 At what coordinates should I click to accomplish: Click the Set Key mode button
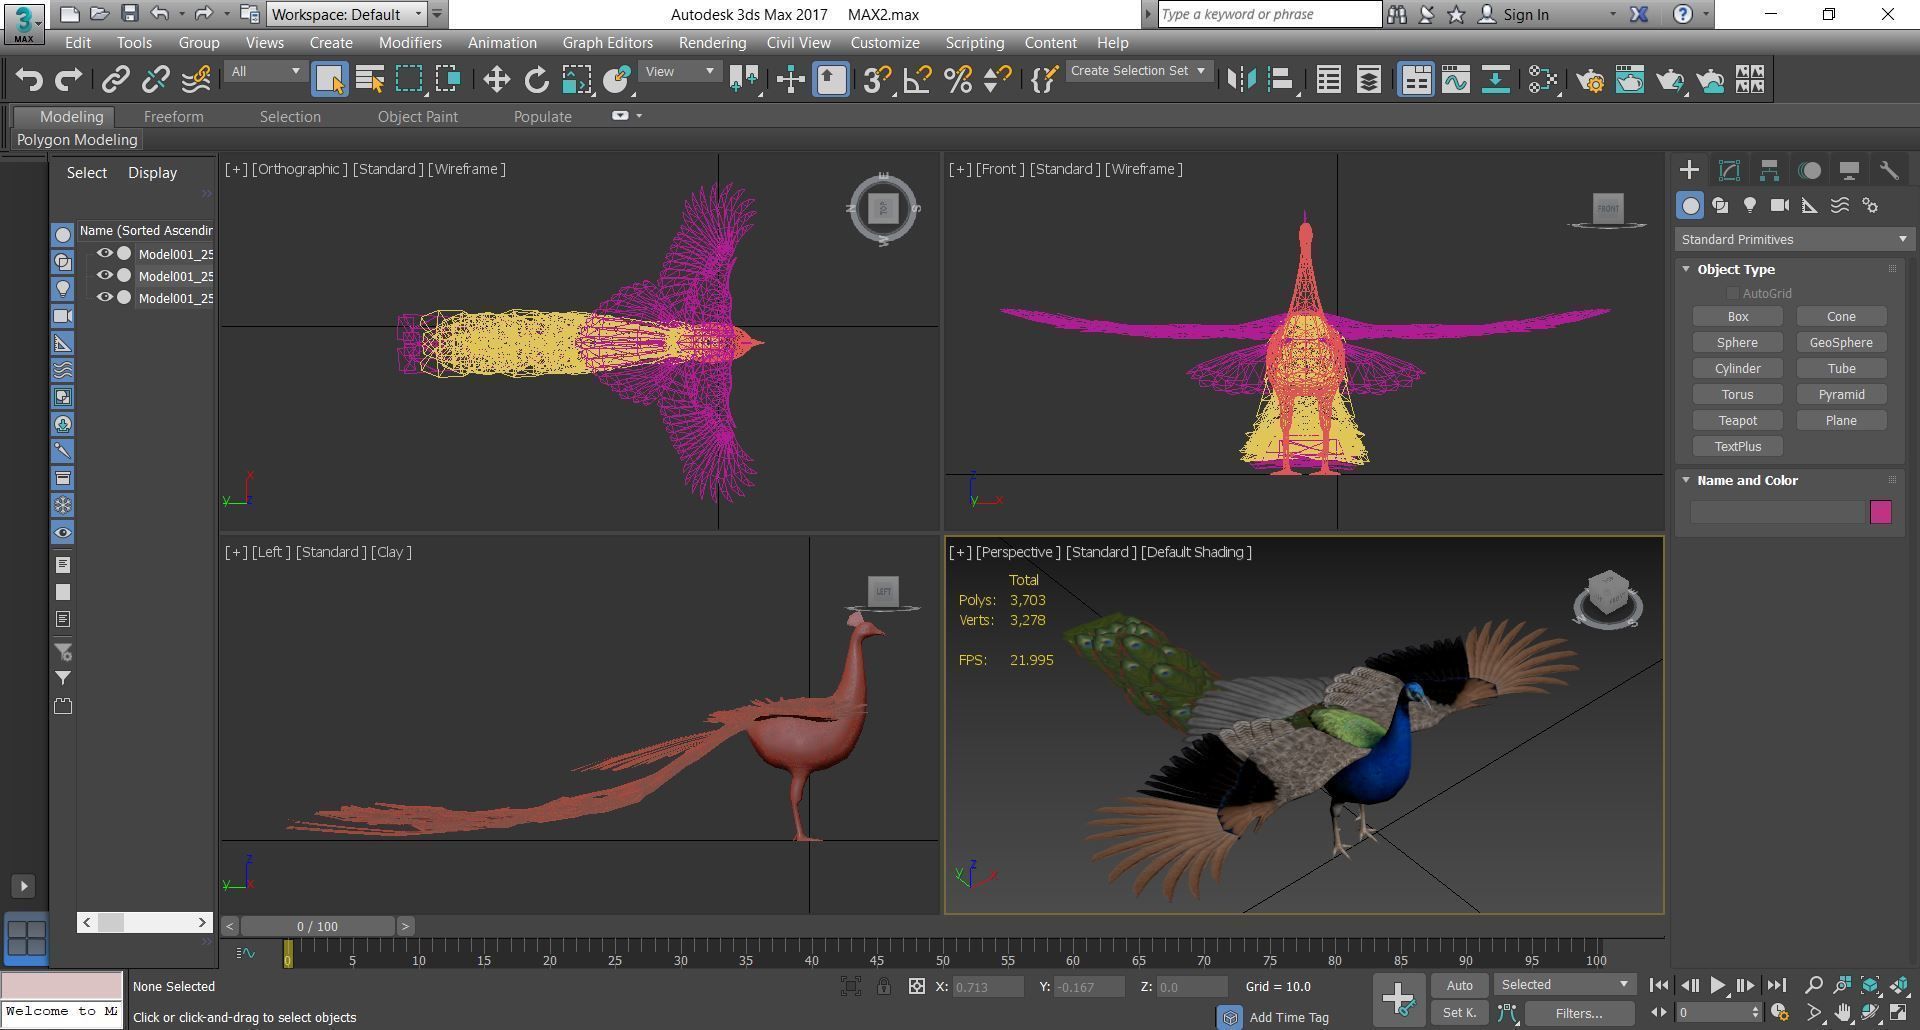[x=1459, y=1013]
